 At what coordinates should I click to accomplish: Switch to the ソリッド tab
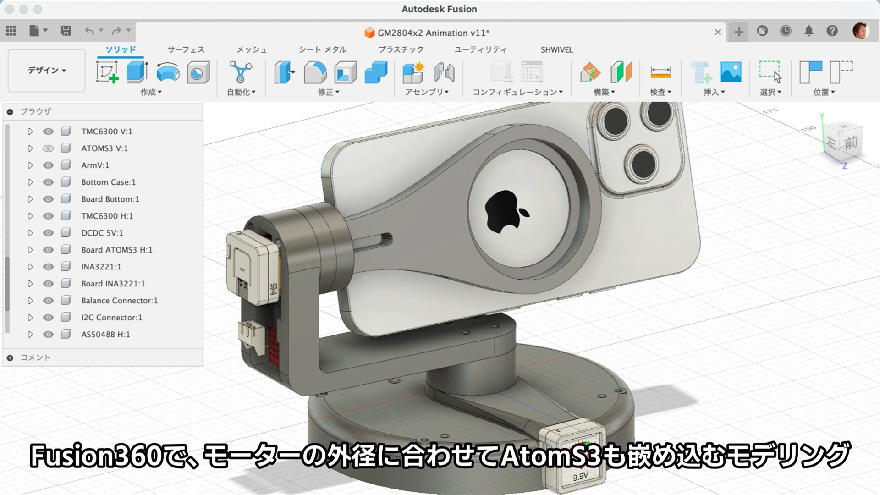121,49
